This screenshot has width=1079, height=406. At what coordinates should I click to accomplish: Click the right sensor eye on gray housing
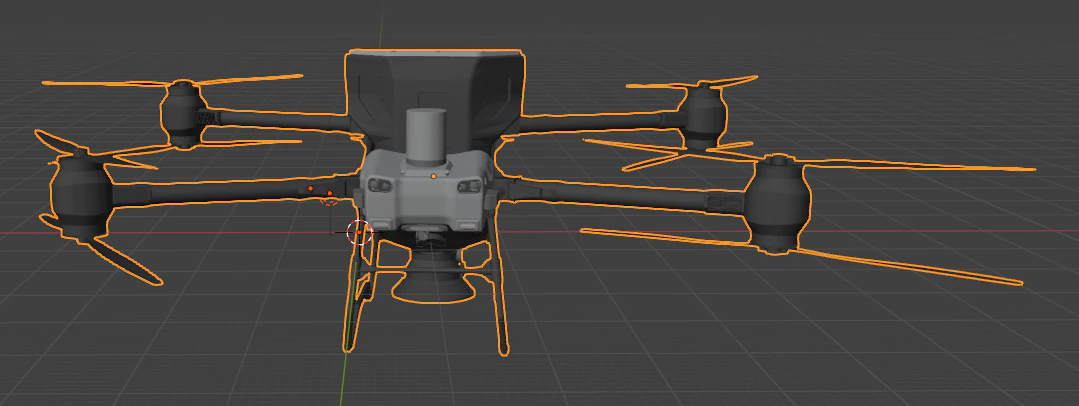click(469, 185)
